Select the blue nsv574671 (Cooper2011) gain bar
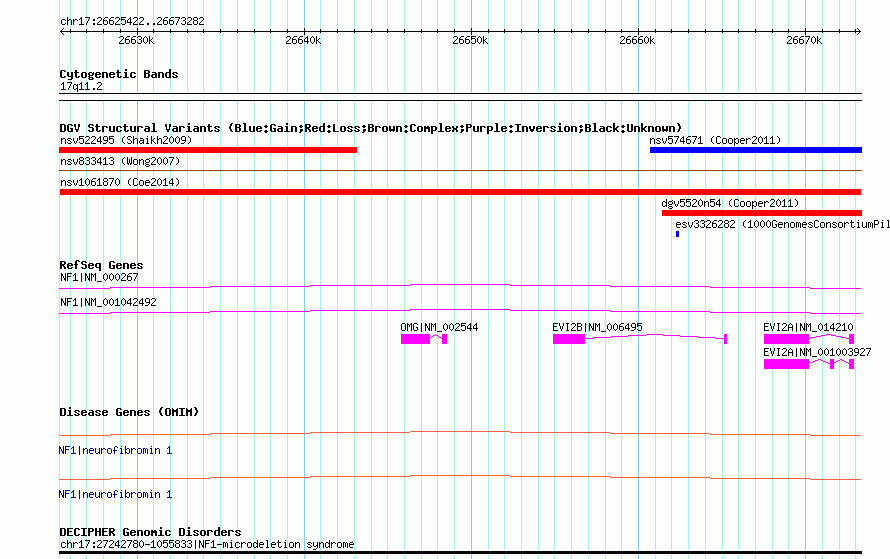890x559 pixels. click(x=755, y=150)
